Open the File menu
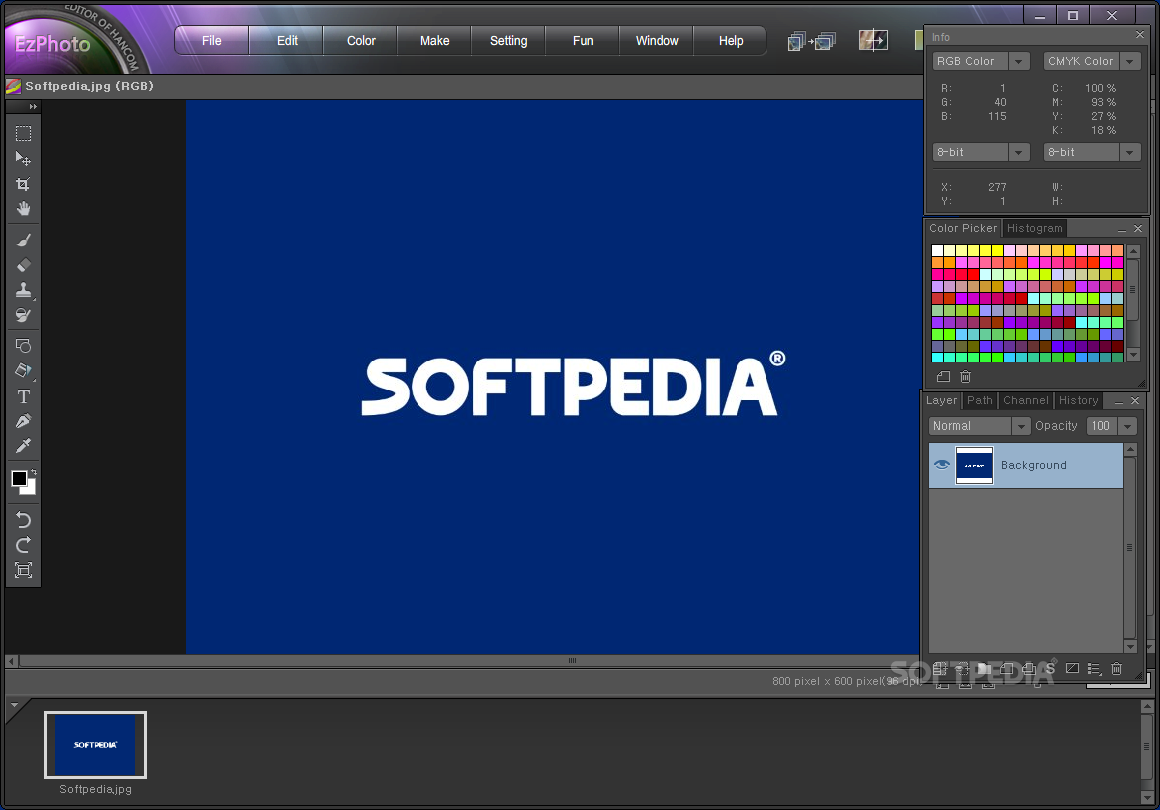1160x810 pixels. (212, 41)
